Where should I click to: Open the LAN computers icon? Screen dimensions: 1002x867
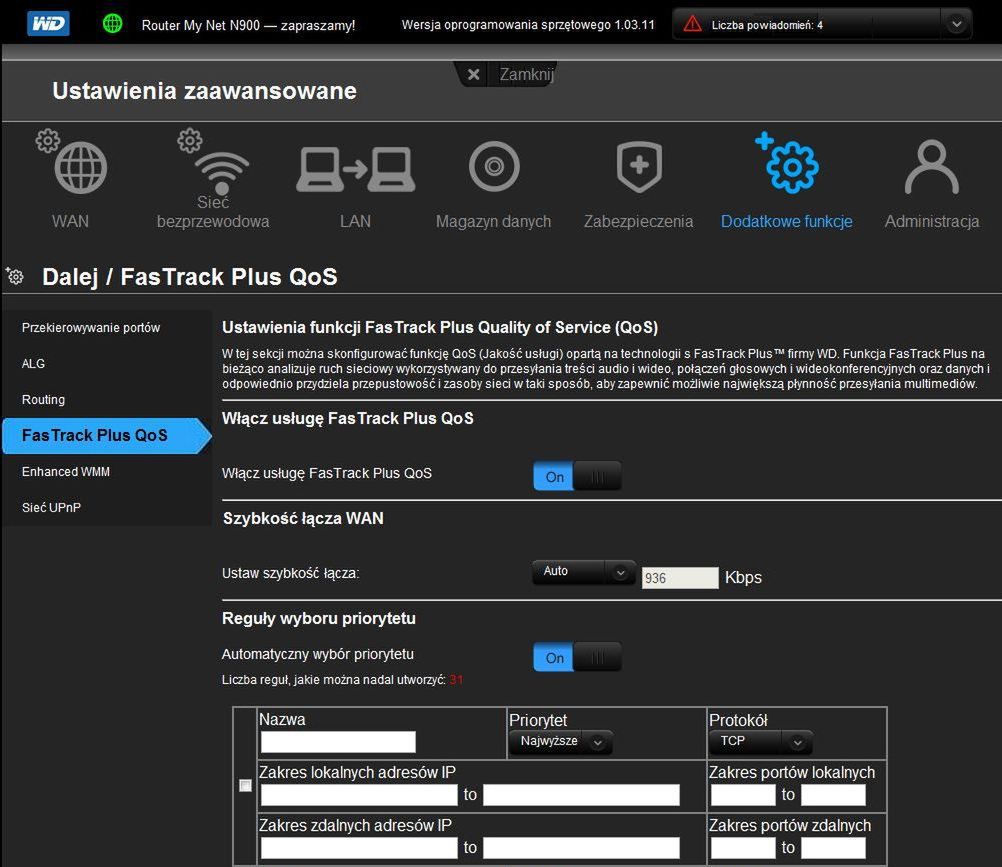[x=356, y=169]
